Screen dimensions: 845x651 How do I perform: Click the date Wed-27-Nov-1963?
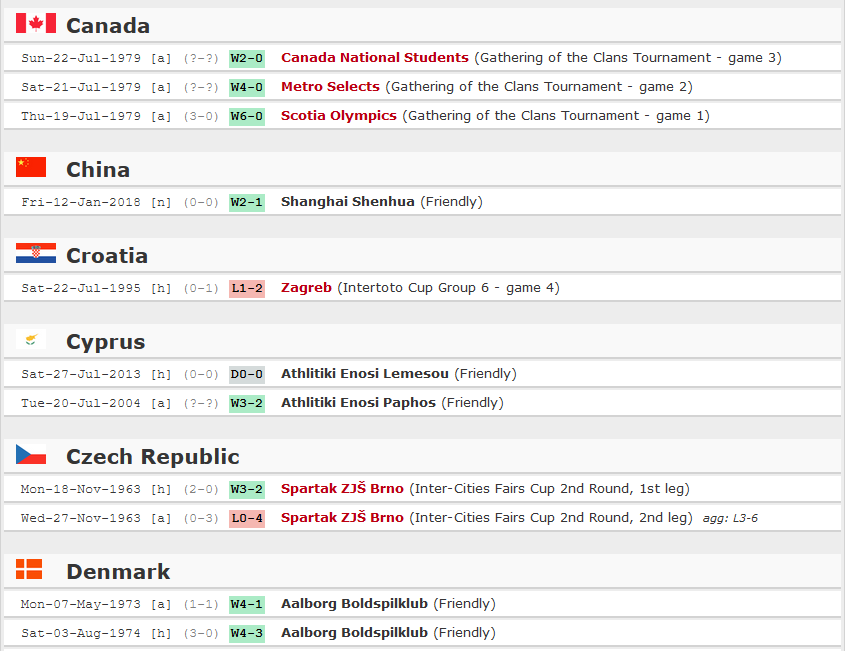tap(81, 519)
